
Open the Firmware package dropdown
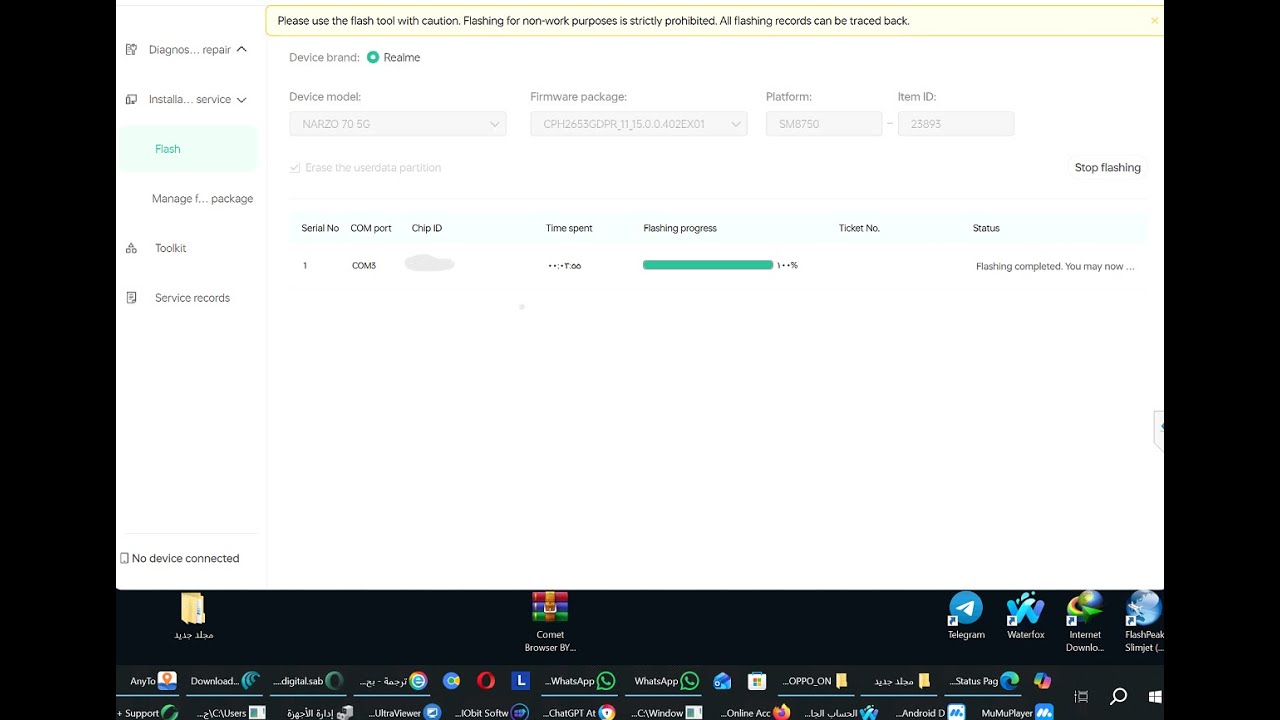(x=639, y=124)
